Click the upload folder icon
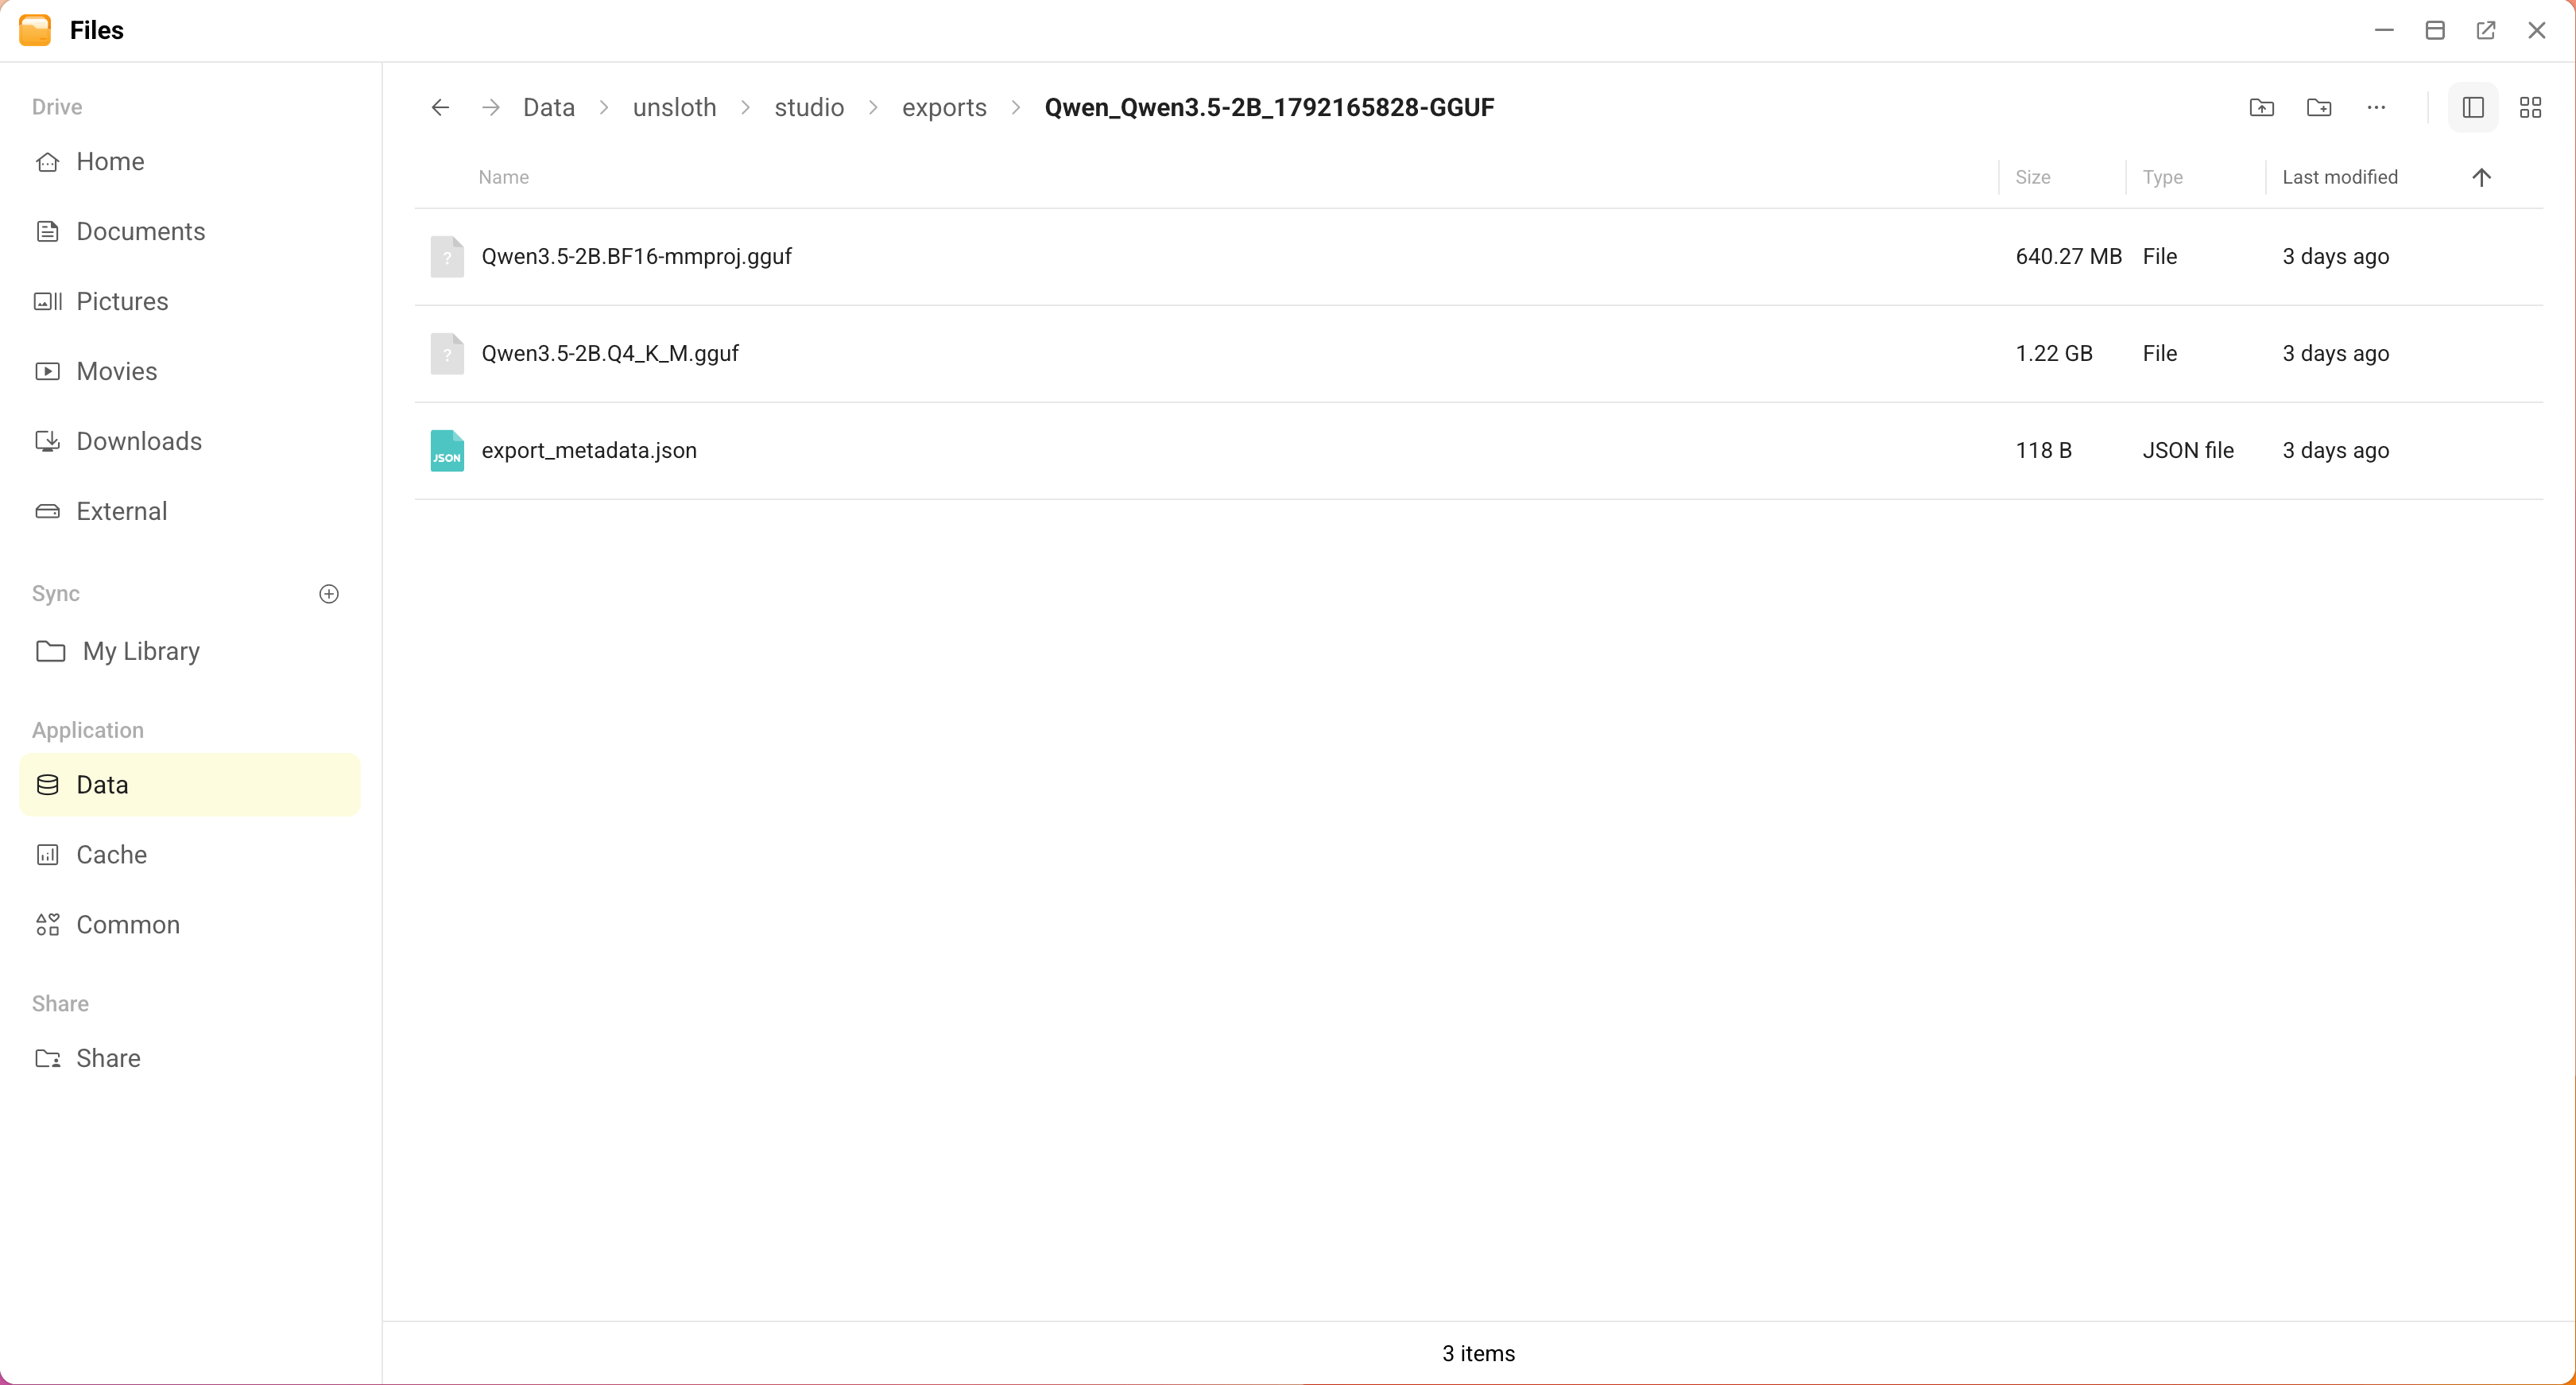 (2261, 107)
